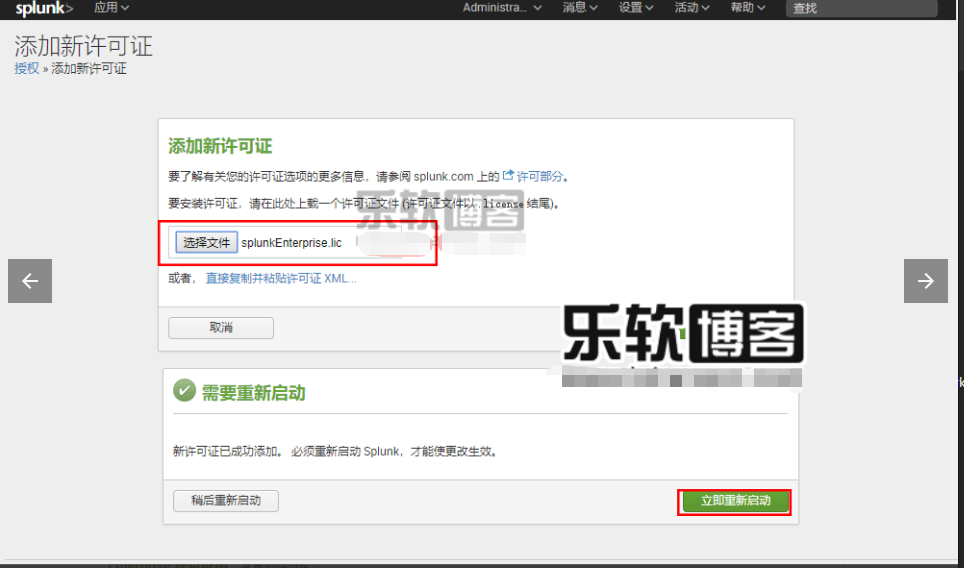Click the 选择文件 button

pyautogui.click(x=207, y=242)
